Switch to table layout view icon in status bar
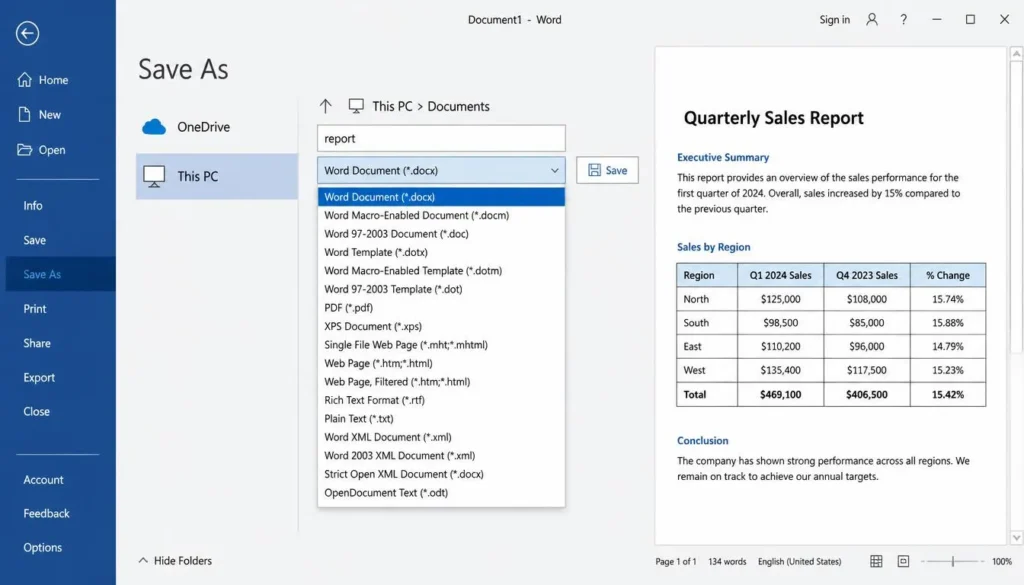 (876, 561)
